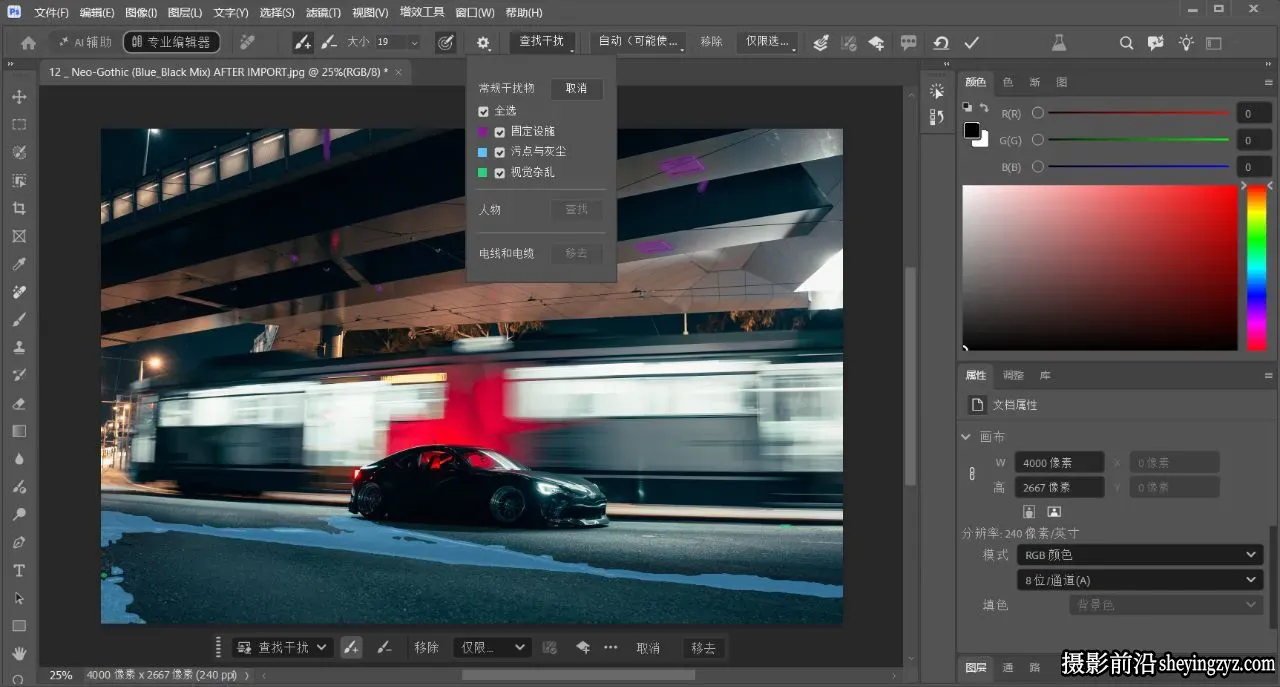Select the Crop tool

coord(19,209)
